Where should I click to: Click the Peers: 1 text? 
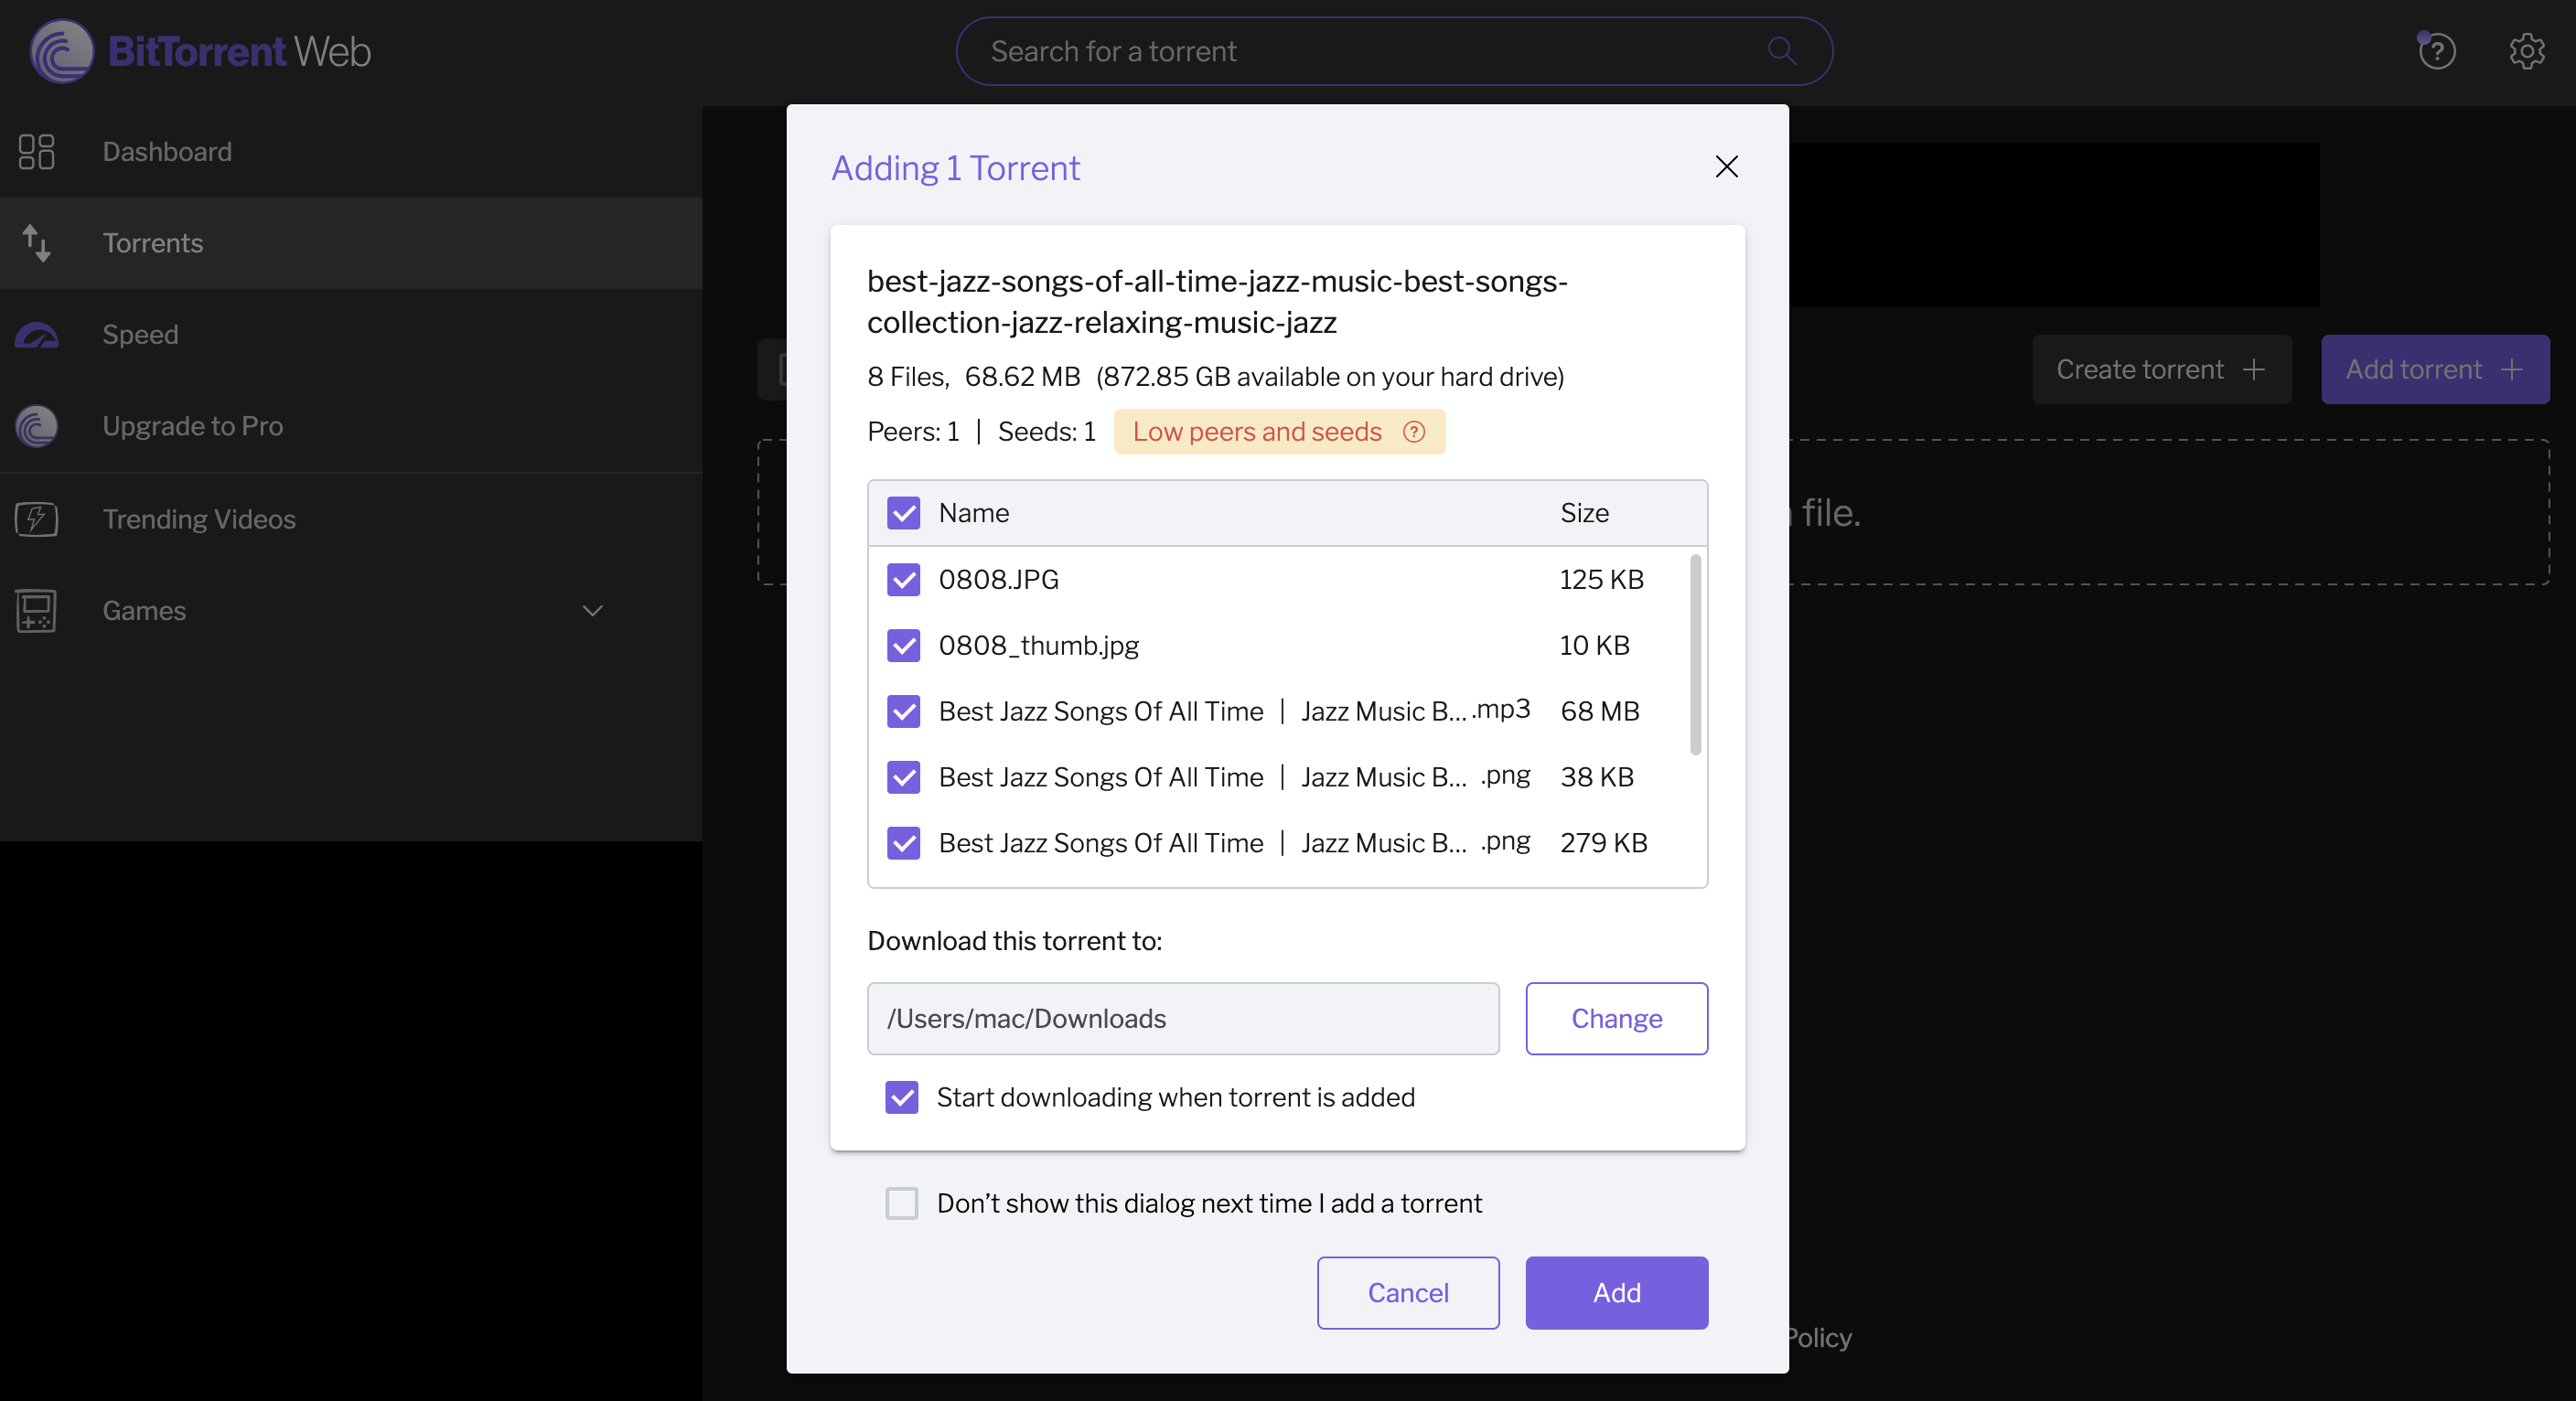(x=913, y=432)
